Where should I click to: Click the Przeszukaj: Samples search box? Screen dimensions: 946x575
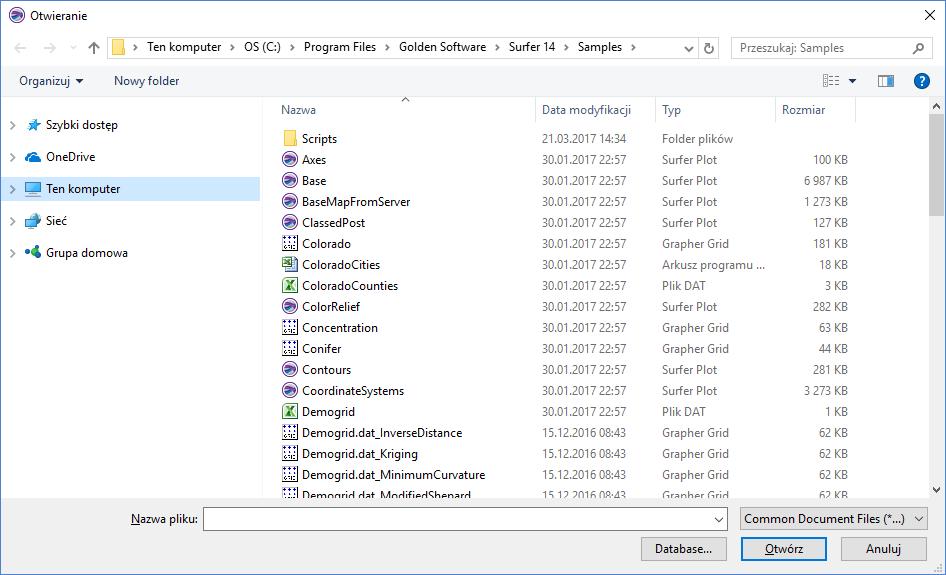pos(831,48)
